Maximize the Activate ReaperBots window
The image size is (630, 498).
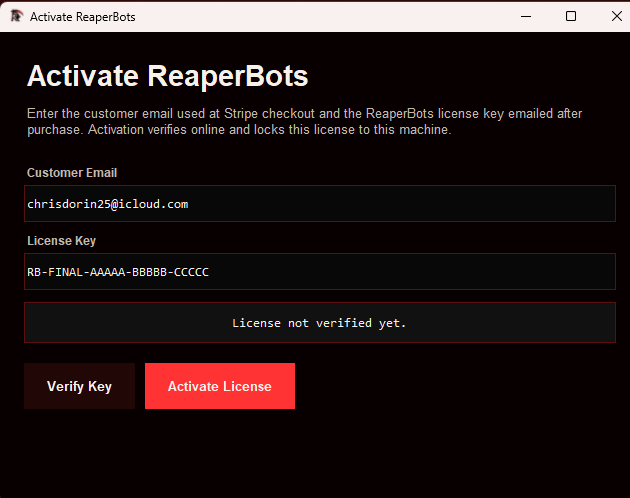point(571,16)
